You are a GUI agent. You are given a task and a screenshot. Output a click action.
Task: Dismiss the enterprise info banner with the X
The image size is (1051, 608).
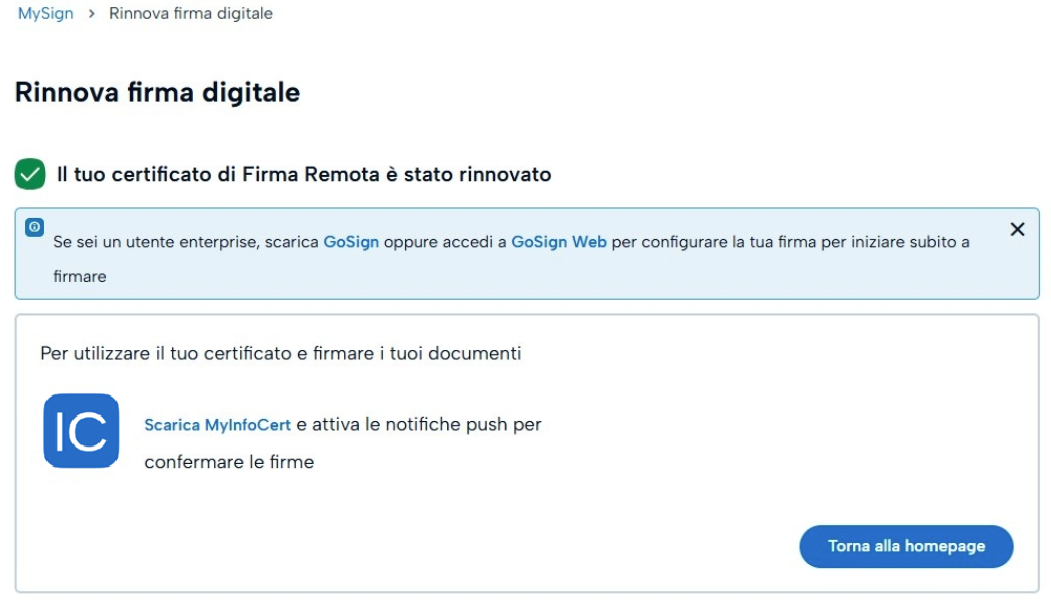coord(1017,229)
